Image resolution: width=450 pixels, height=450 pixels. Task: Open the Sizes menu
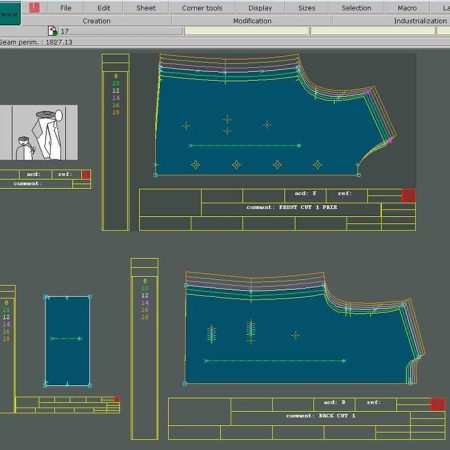click(307, 8)
